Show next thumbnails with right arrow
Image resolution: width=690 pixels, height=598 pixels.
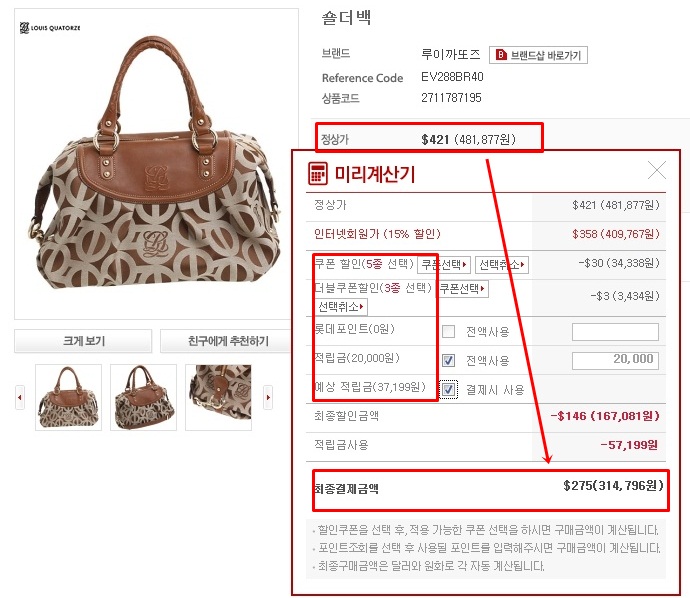click(268, 397)
